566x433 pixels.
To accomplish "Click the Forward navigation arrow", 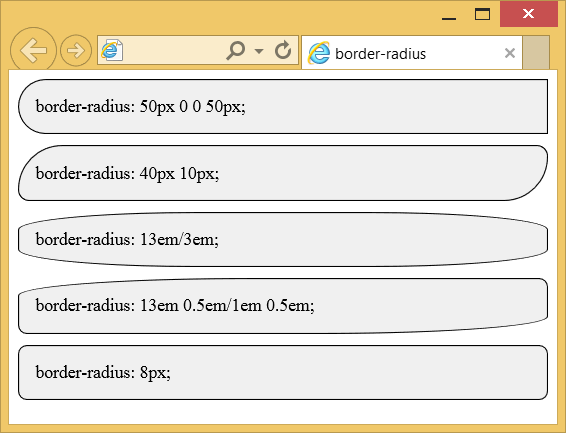I will [76, 51].
